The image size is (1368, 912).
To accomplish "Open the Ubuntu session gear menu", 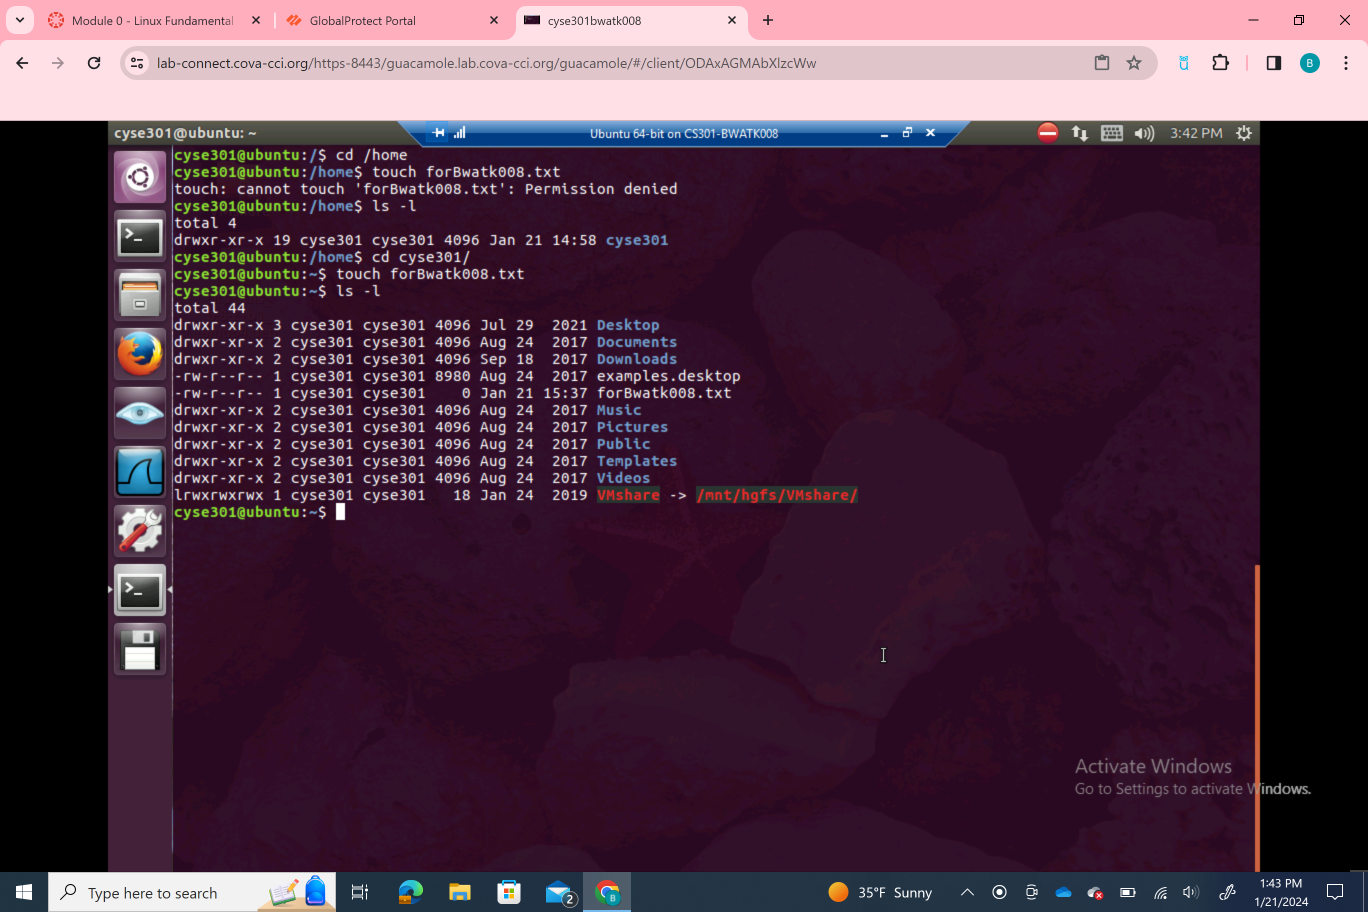I will coord(1244,133).
